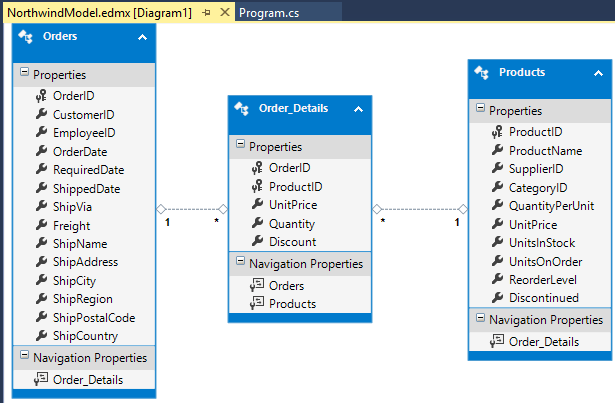The height and width of the screenshot is (403, 615).
Task: Collapse Properties section in Products entity
Action: tap(480, 108)
